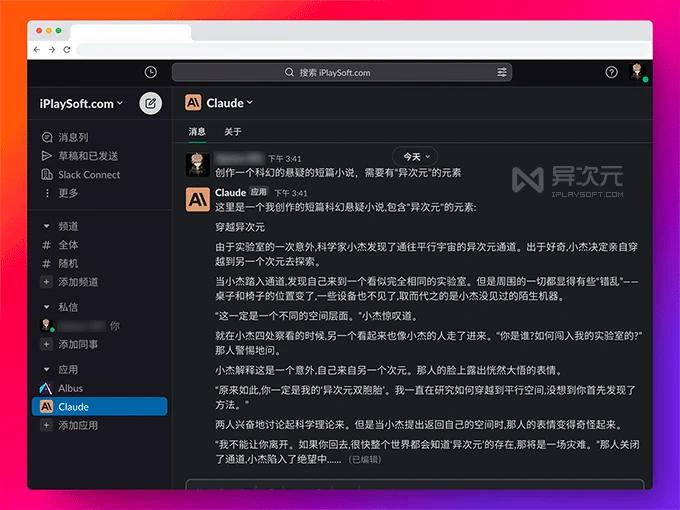Expand the iPlaySoft.com workspace menu

(x=81, y=104)
